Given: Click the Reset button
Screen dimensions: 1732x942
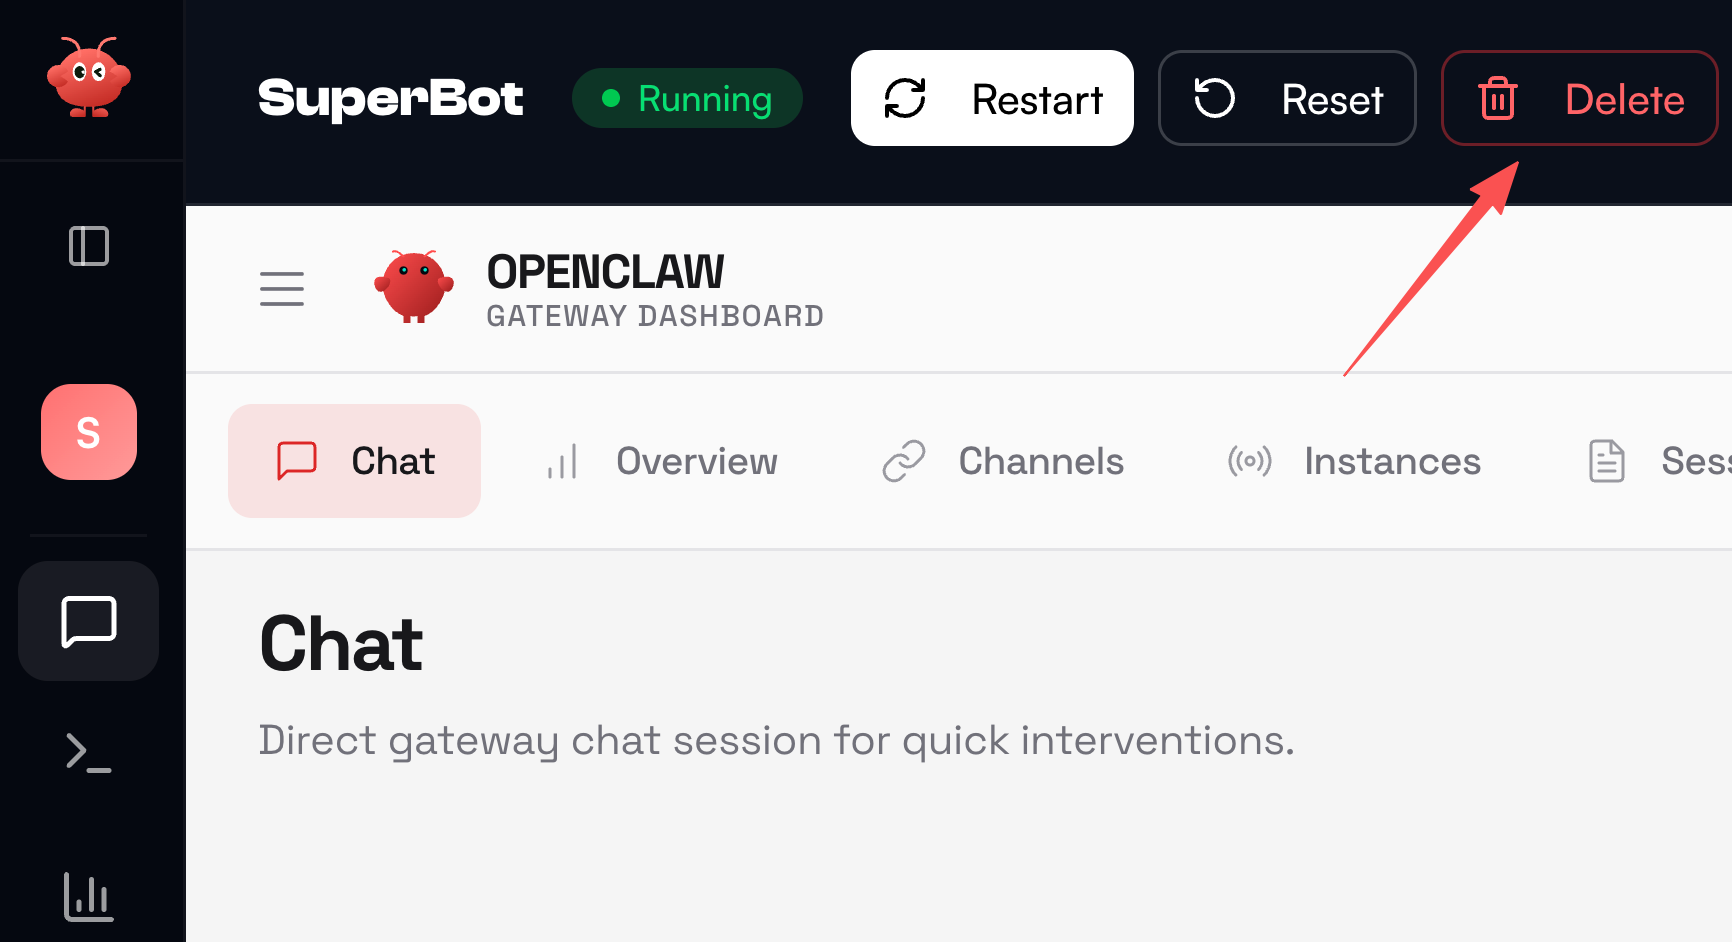Looking at the screenshot, I should pyautogui.click(x=1286, y=98).
